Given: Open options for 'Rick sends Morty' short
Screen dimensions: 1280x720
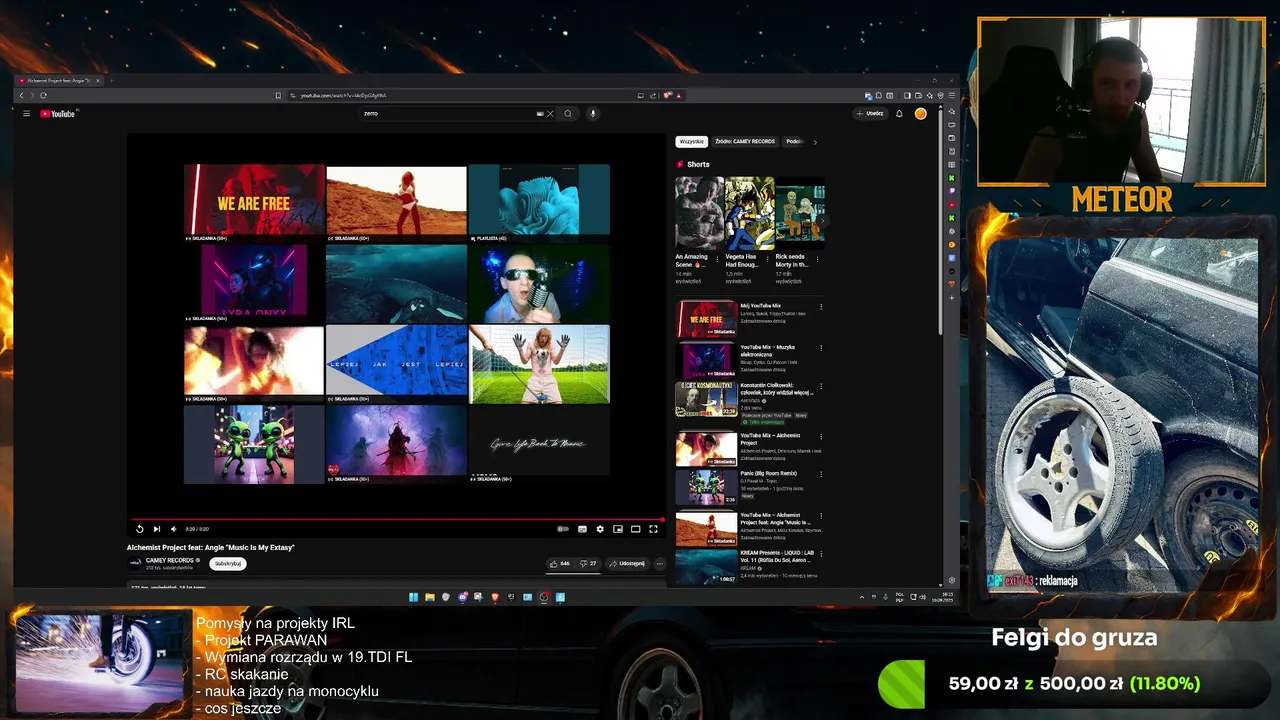Looking at the screenshot, I should [818, 258].
